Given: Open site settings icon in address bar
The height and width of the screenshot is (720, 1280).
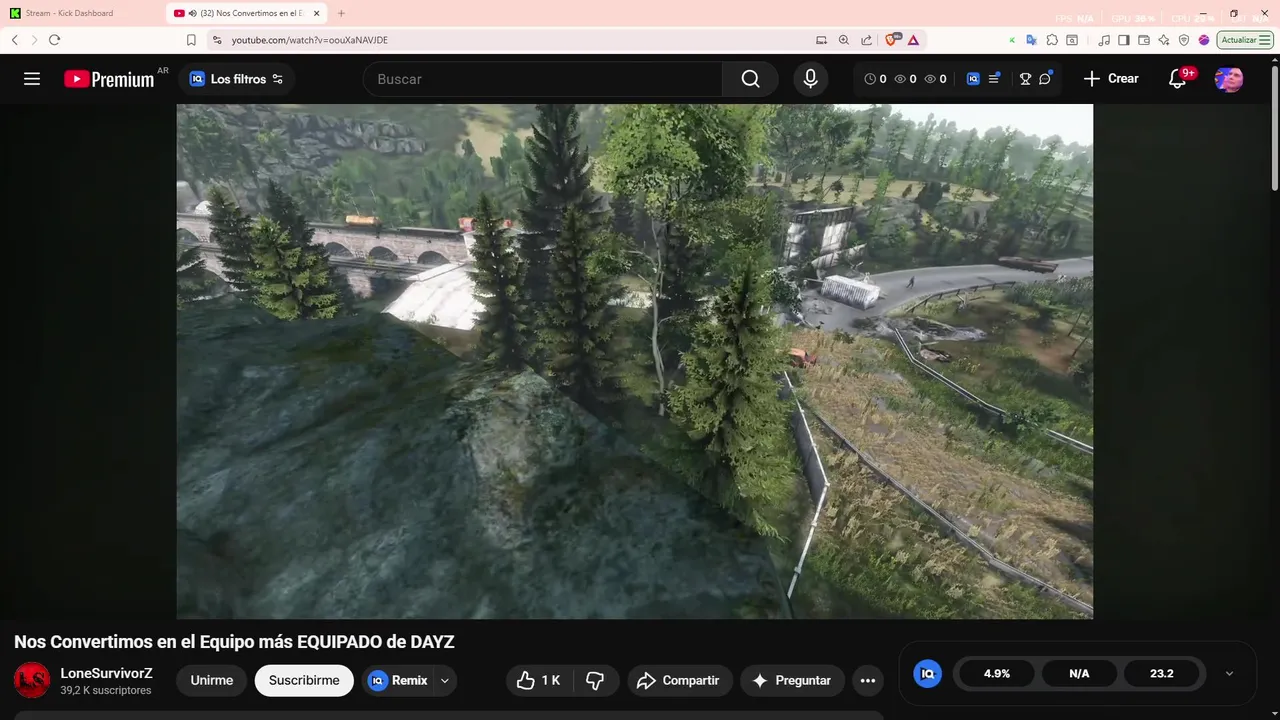Looking at the screenshot, I should click(x=217, y=40).
